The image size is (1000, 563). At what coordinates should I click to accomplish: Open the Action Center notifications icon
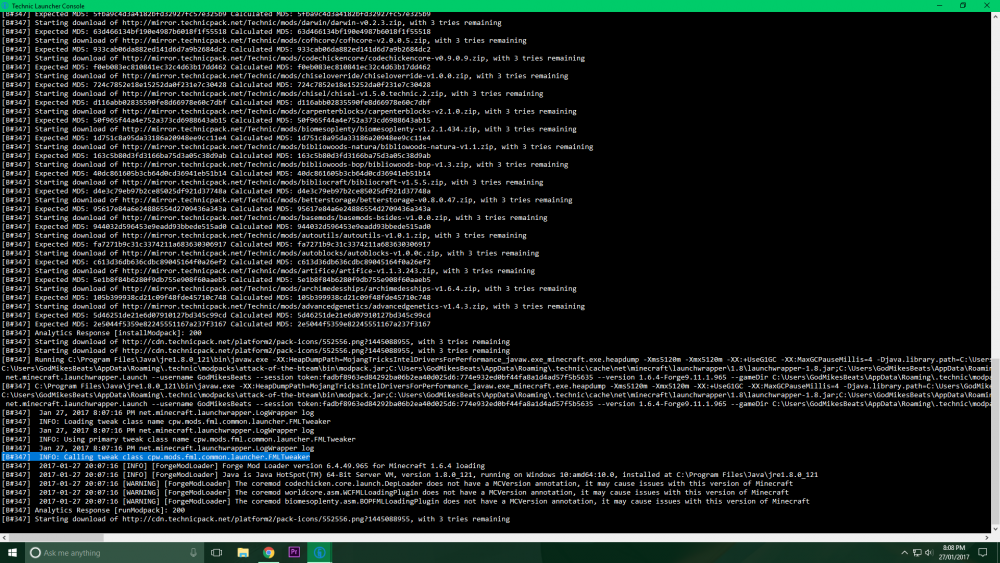983,553
